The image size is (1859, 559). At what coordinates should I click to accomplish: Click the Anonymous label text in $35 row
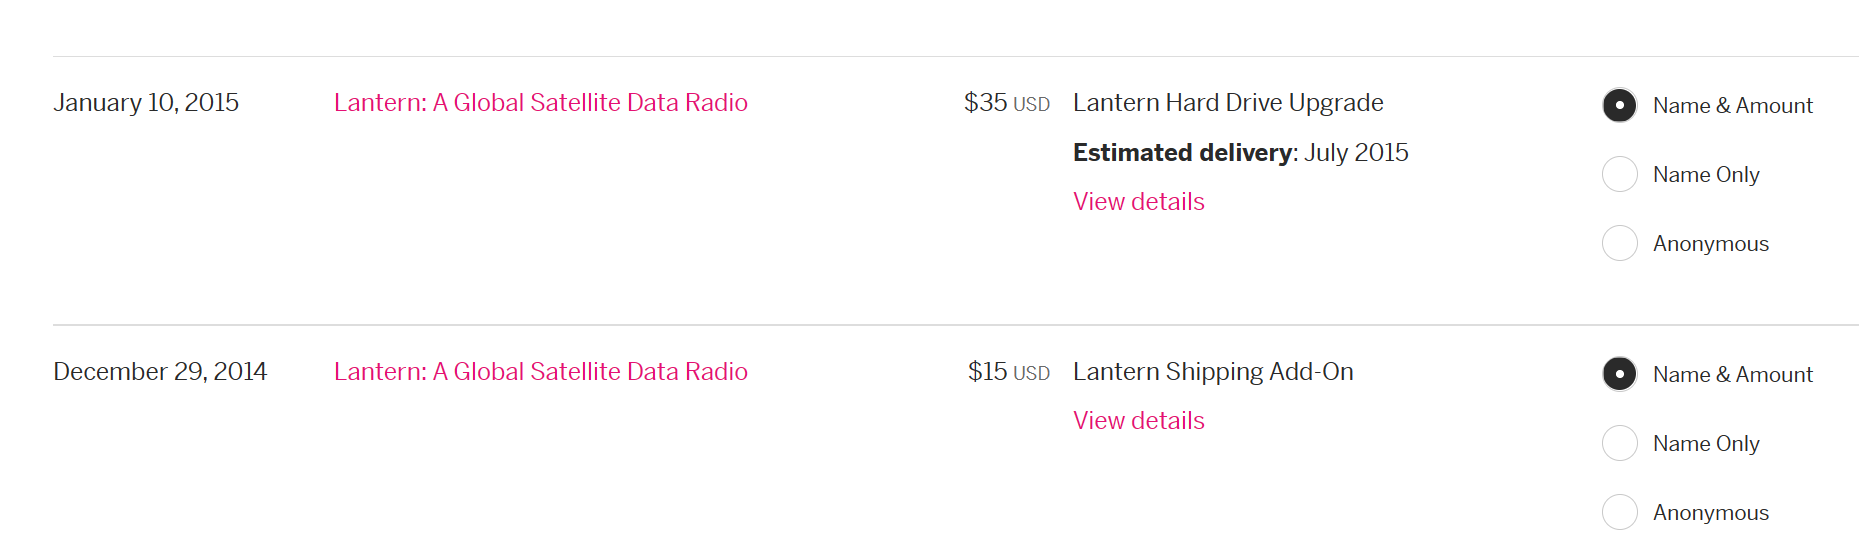(1711, 244)
